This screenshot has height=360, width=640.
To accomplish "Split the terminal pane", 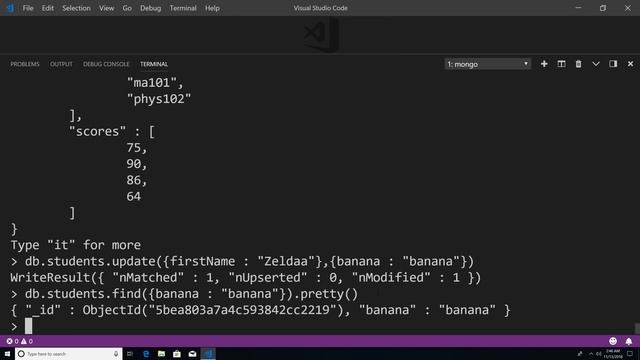I will click(562, 64).
